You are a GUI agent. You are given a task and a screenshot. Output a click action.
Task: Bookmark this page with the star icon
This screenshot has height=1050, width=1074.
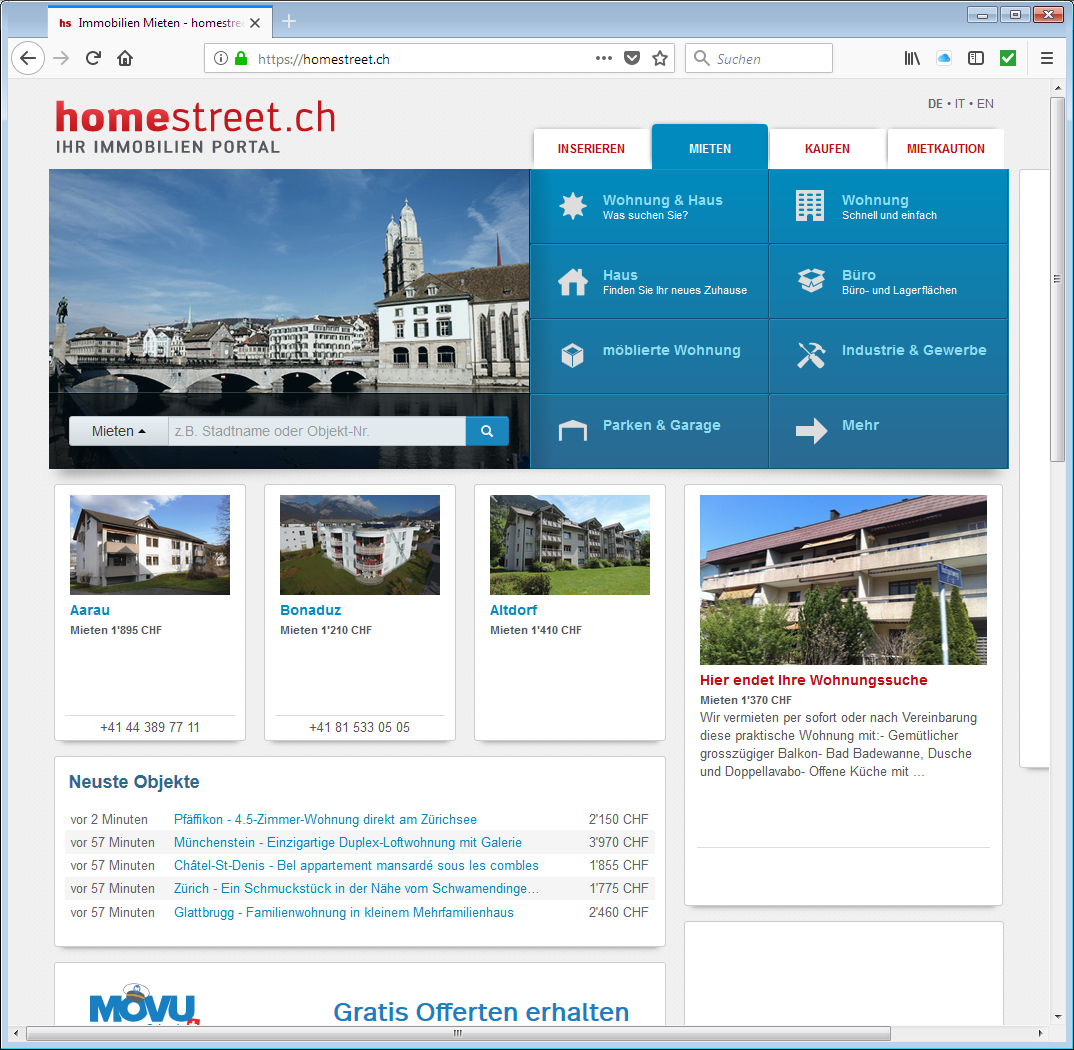click(x=660, y=59)
